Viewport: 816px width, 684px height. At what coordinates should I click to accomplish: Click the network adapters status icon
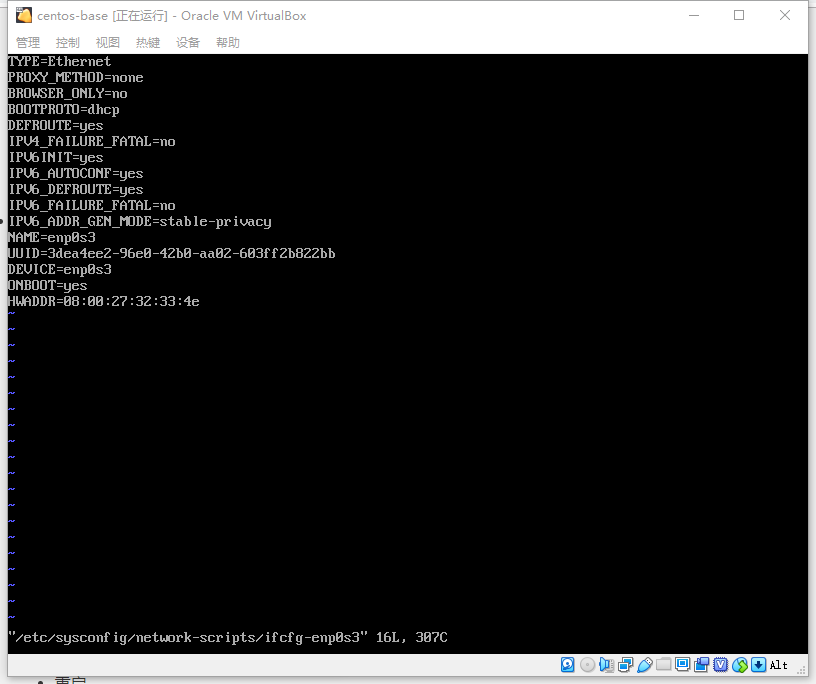tap(625, 664)
